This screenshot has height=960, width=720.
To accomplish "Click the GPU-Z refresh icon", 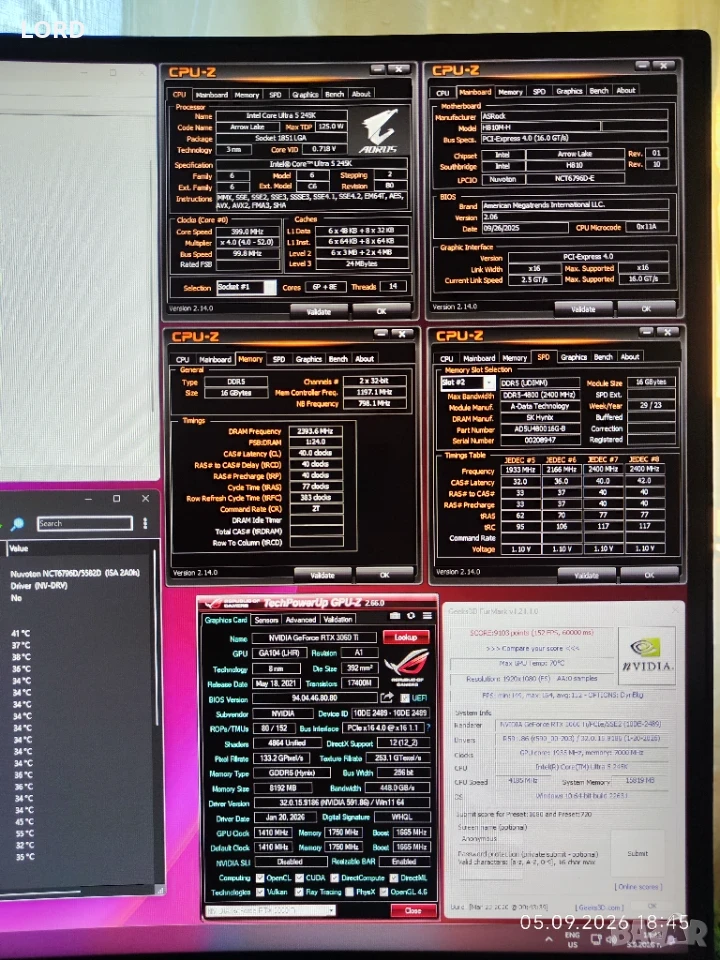I will pos(411,615).
